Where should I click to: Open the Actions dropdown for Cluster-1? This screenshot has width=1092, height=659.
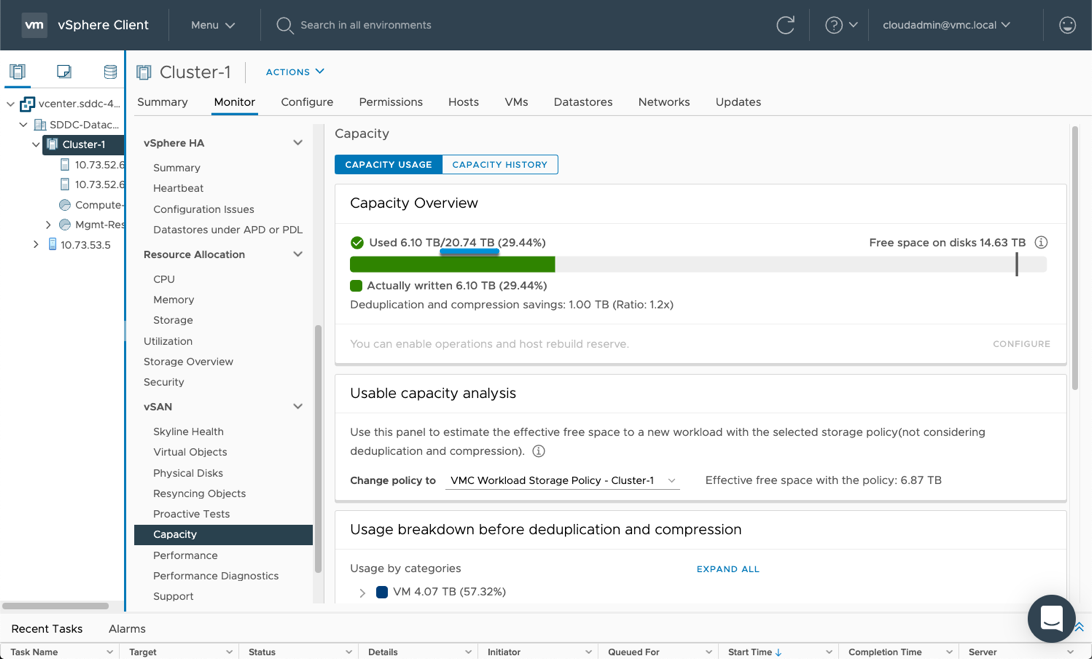(x=295, y=72)
